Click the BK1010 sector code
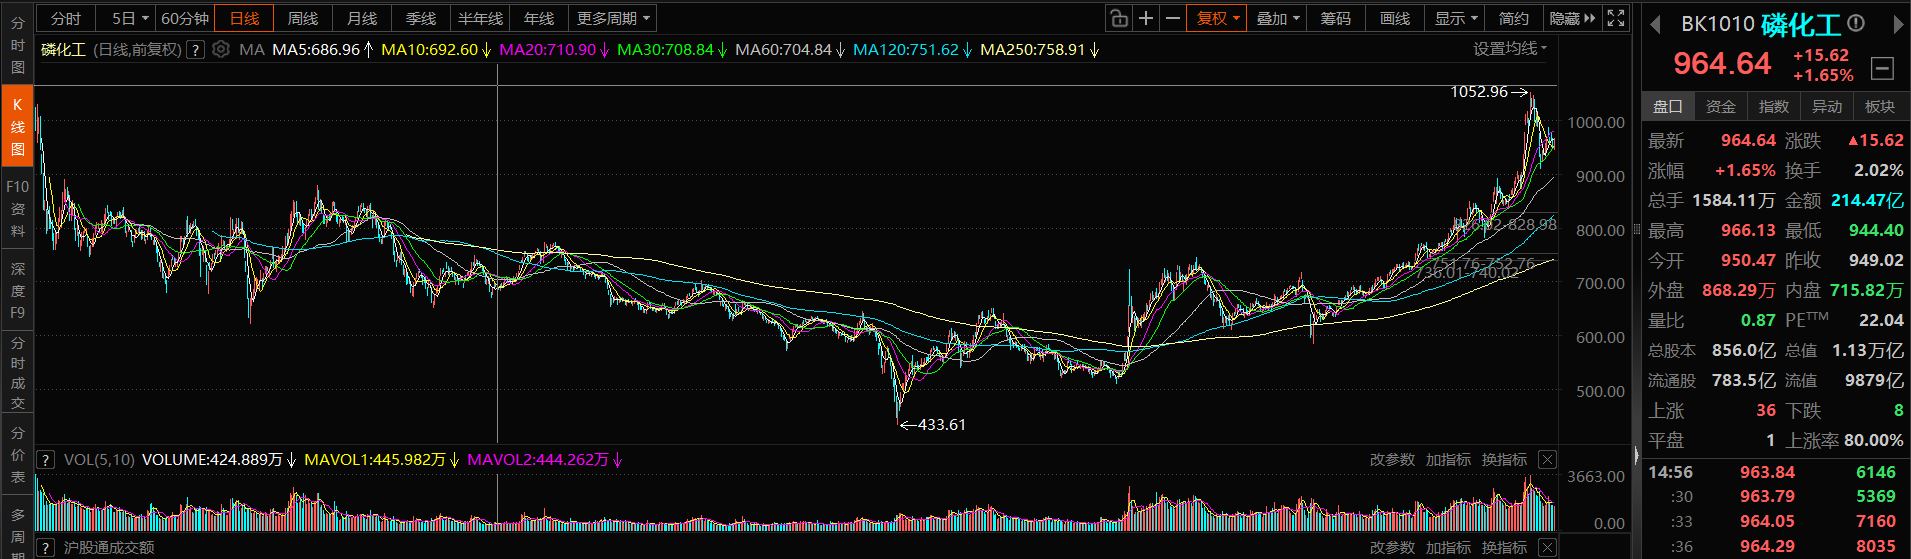This screenshot has width=1911, height=559. coord(1717,23)
